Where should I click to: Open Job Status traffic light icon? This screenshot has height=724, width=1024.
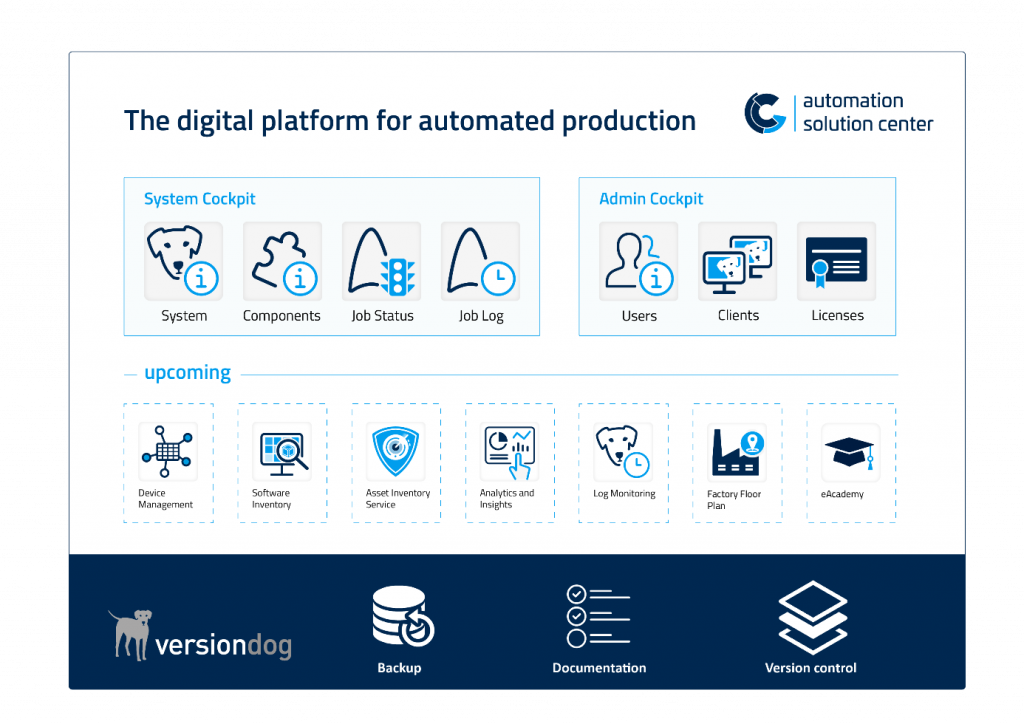[x=381, y=262]
